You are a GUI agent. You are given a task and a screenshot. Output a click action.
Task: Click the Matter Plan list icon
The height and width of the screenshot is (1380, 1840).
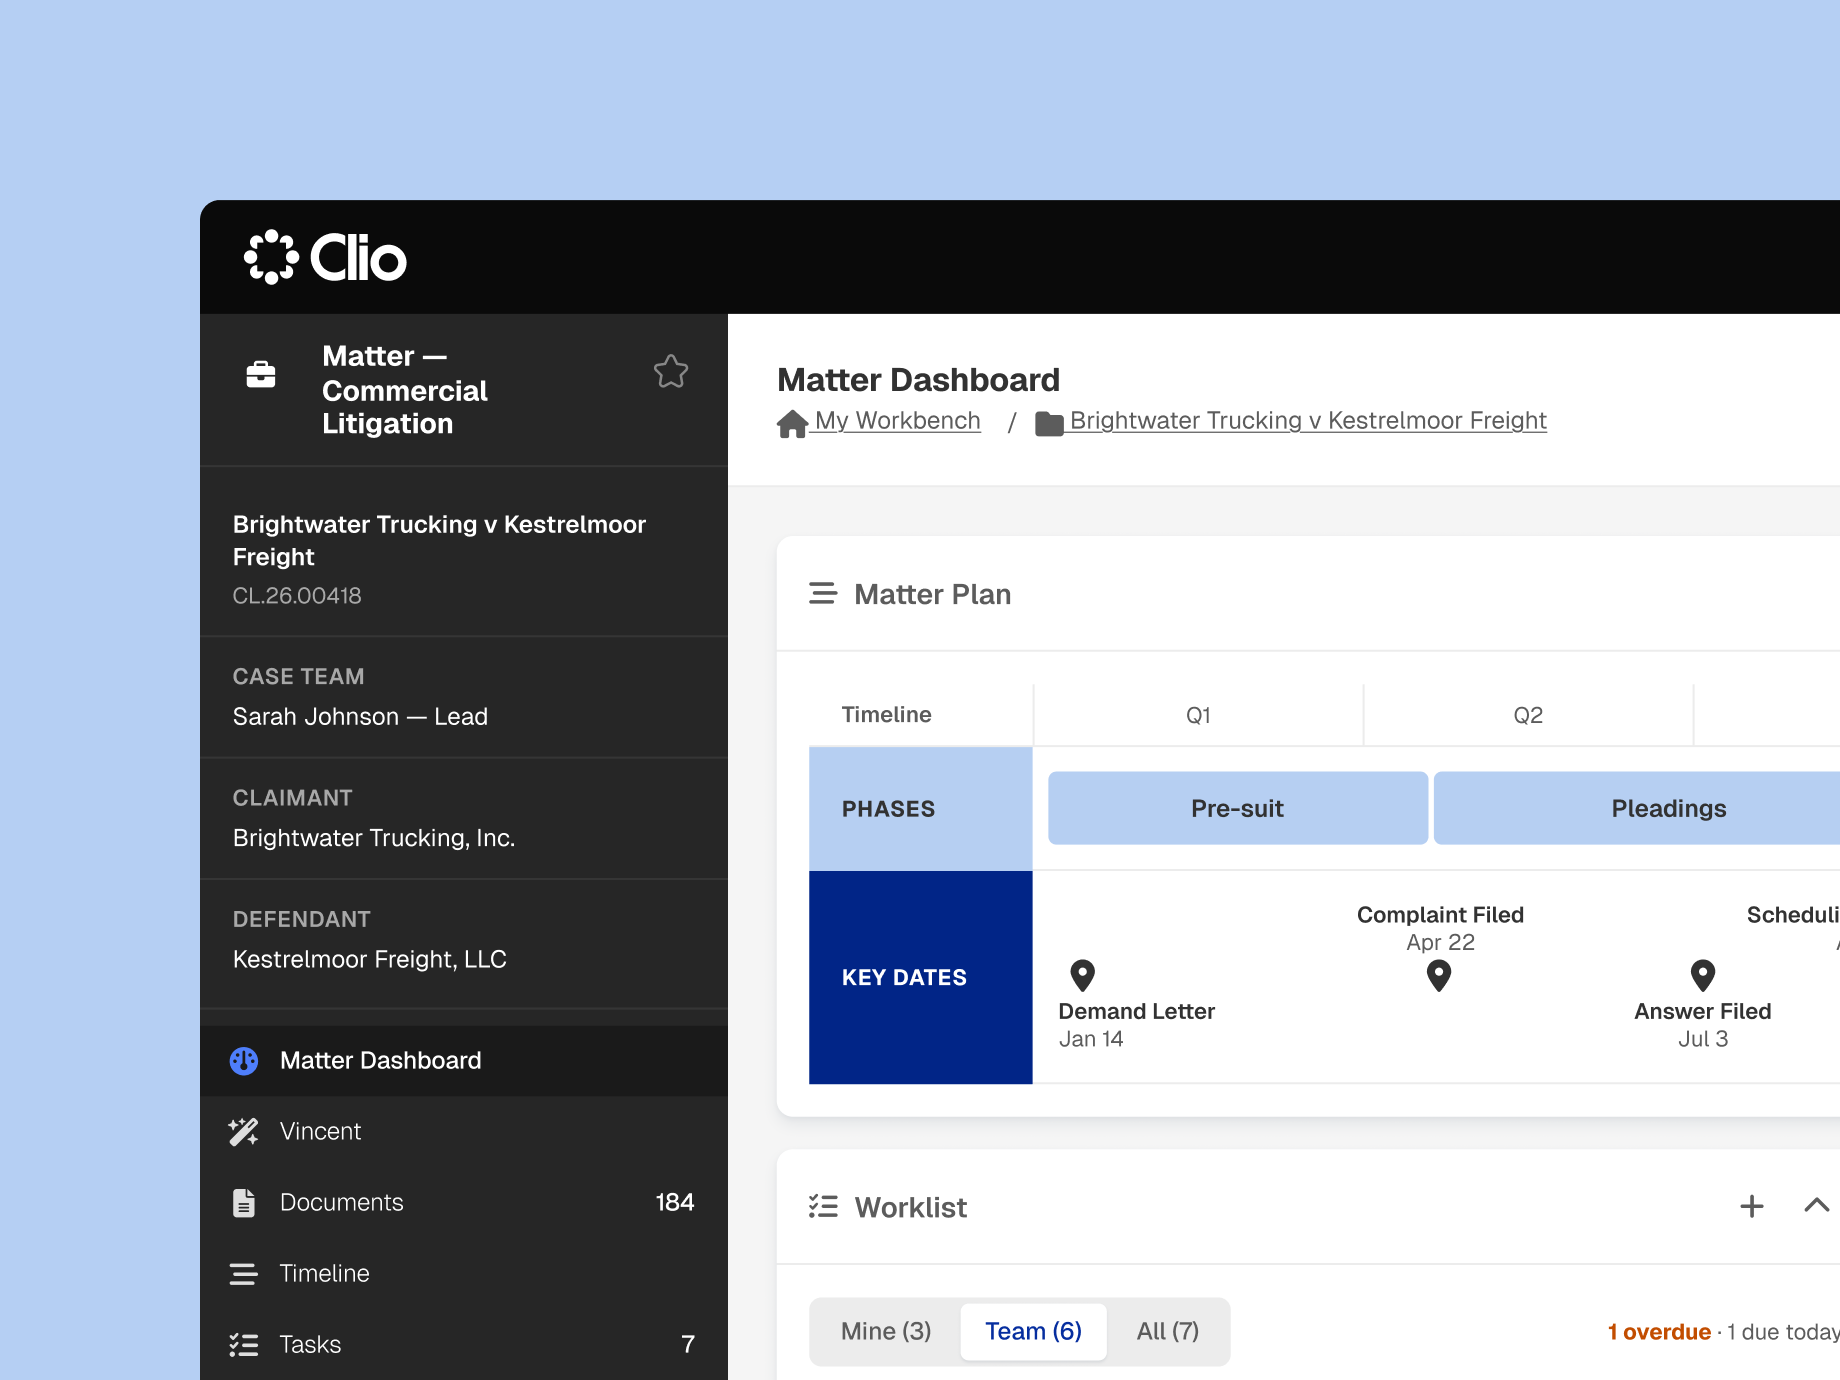click(x=823, y=593)
